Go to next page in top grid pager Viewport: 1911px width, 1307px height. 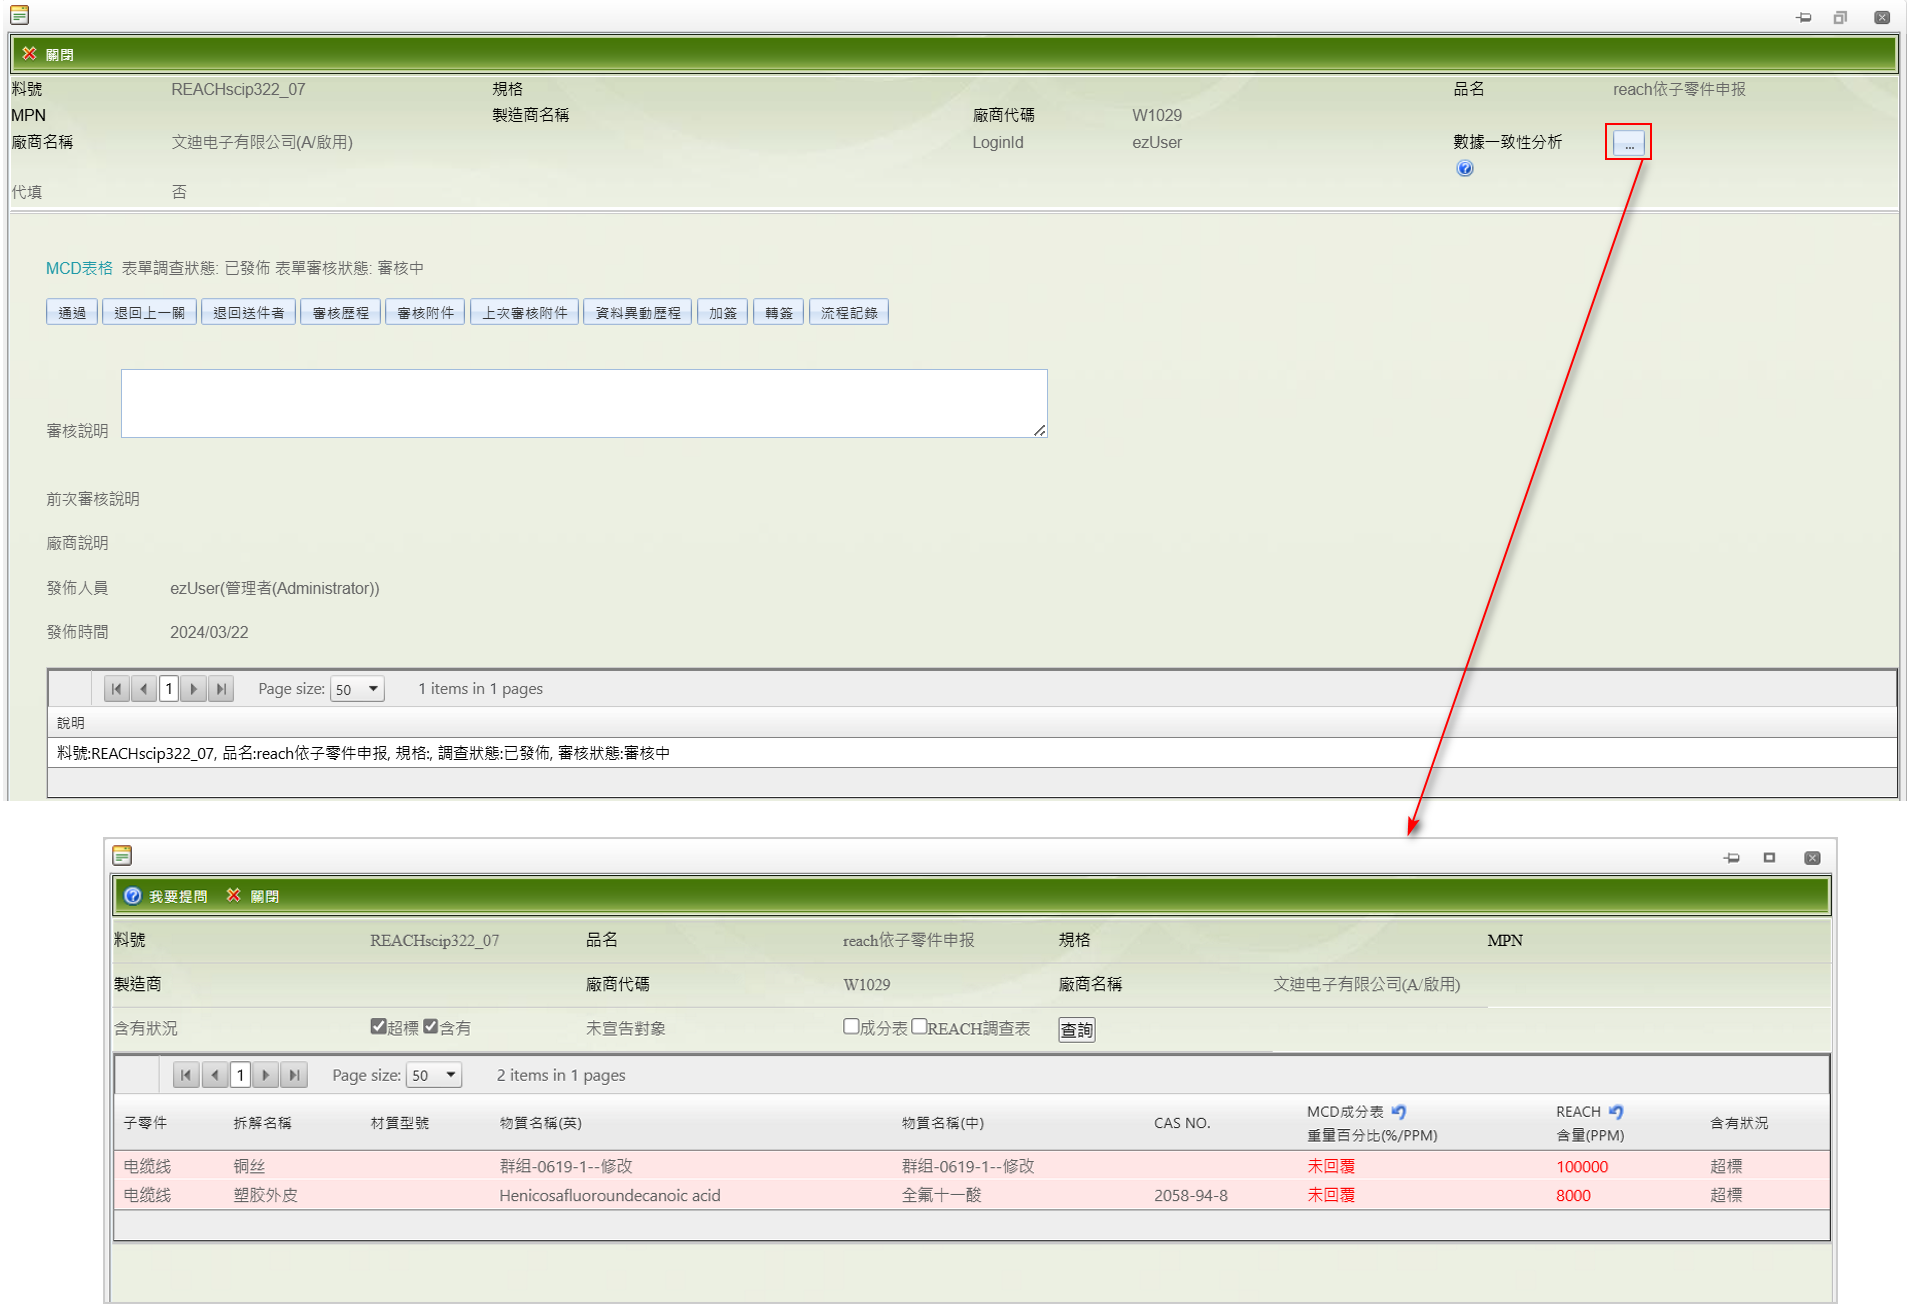194,689
